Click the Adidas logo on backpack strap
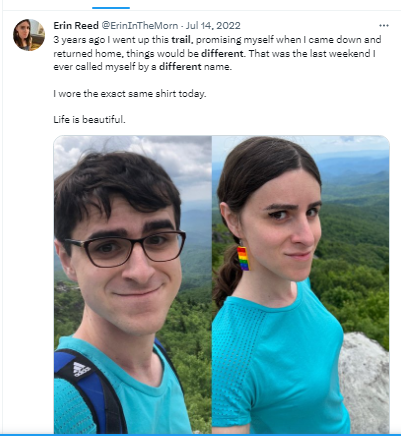Screen dimensions: 401x436 pos(81,369)
